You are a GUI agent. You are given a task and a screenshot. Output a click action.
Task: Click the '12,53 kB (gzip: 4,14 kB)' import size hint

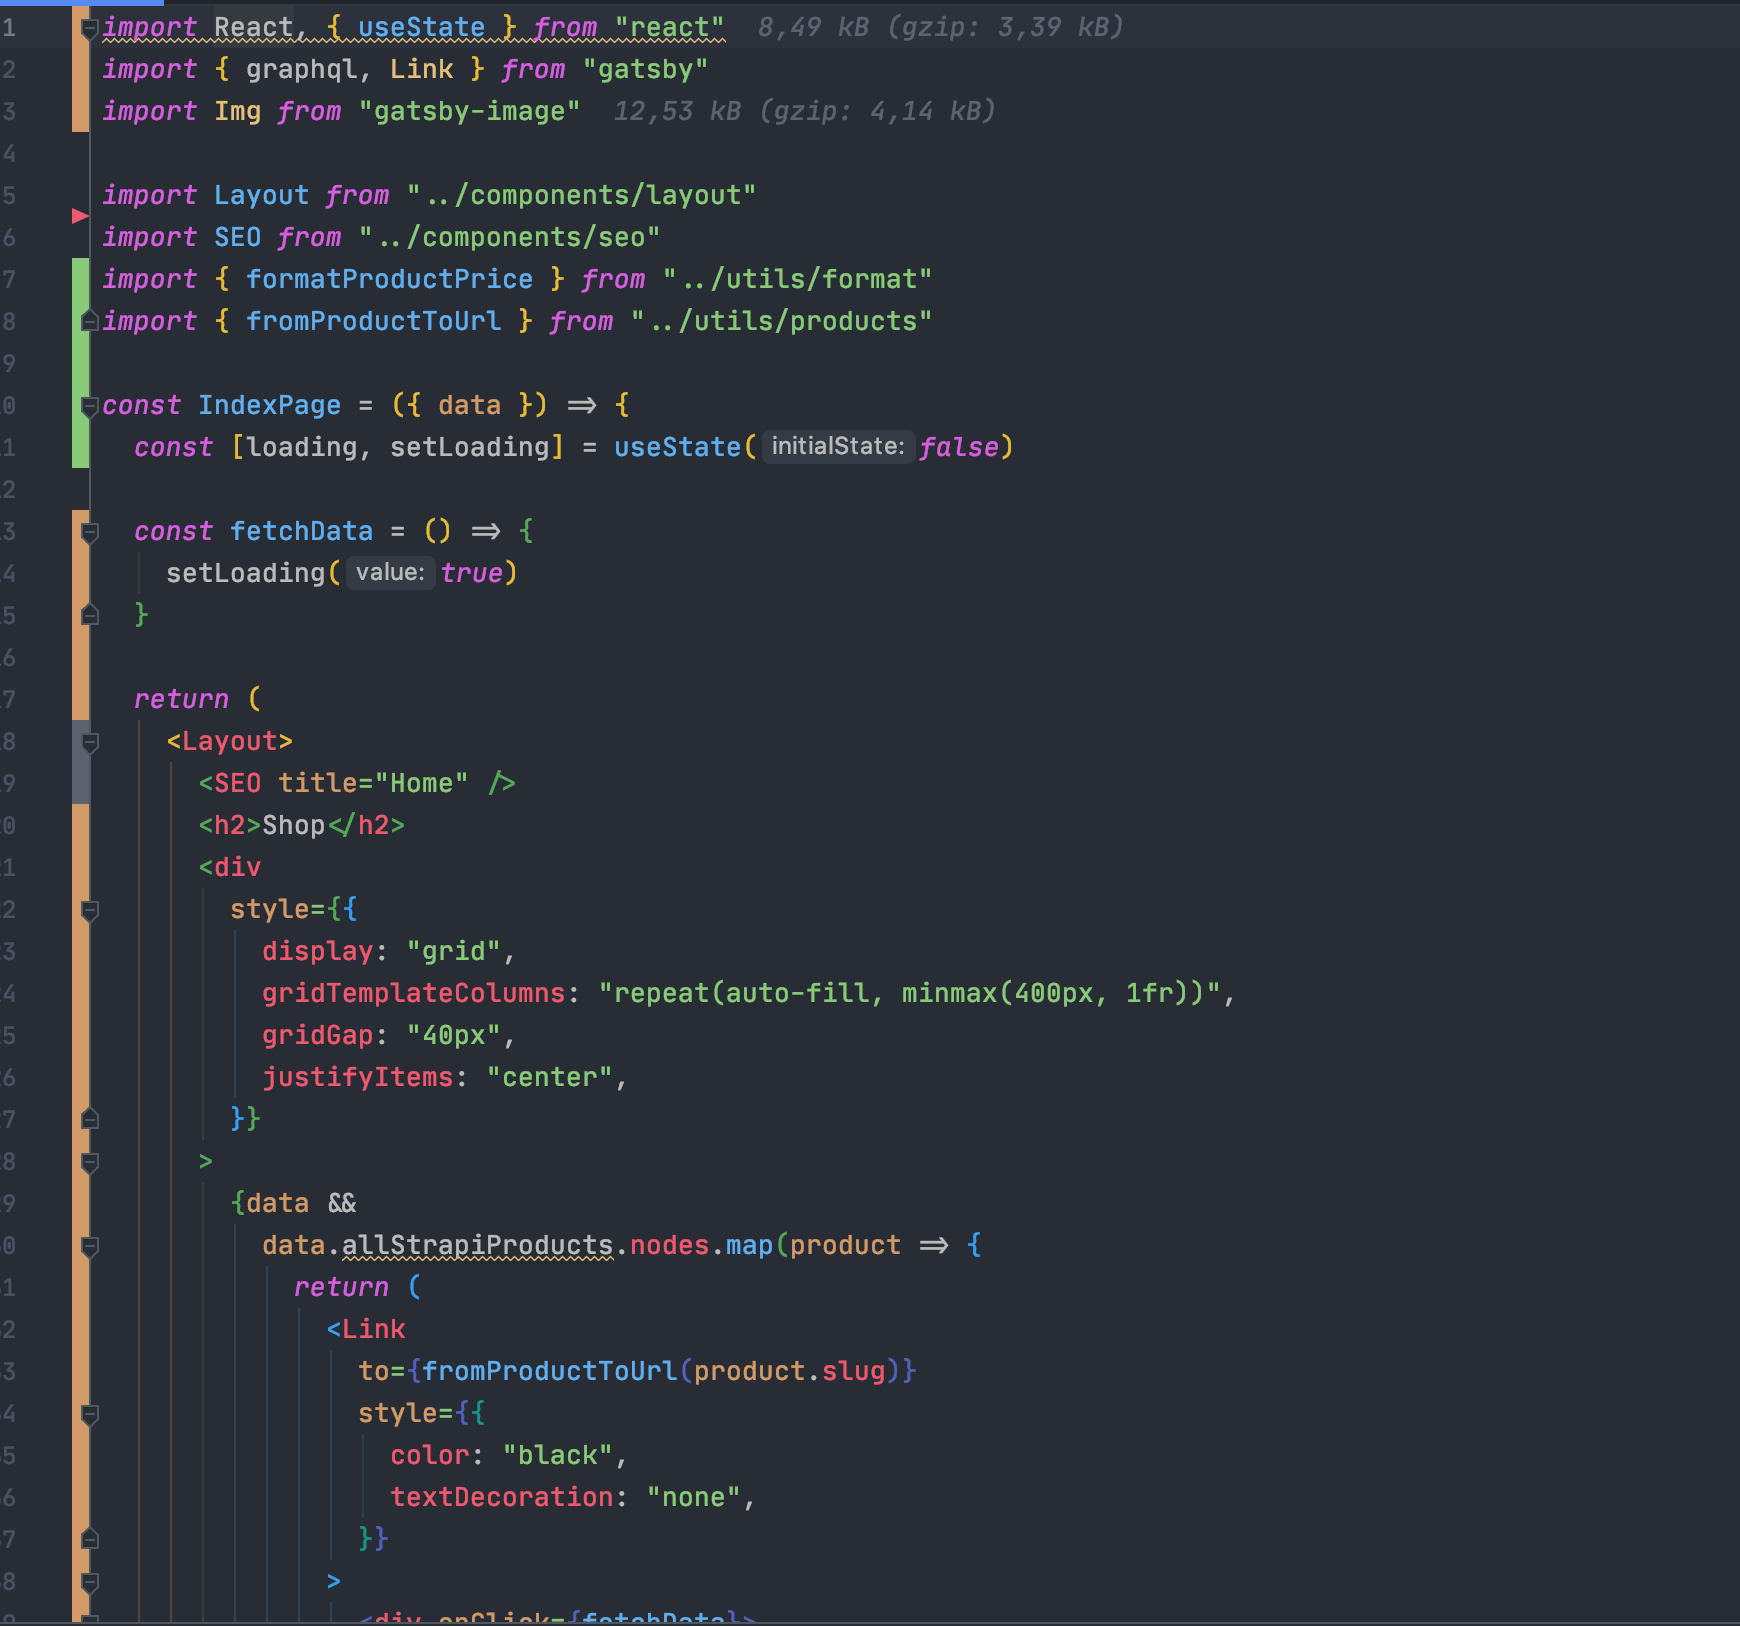click(804, 111)
